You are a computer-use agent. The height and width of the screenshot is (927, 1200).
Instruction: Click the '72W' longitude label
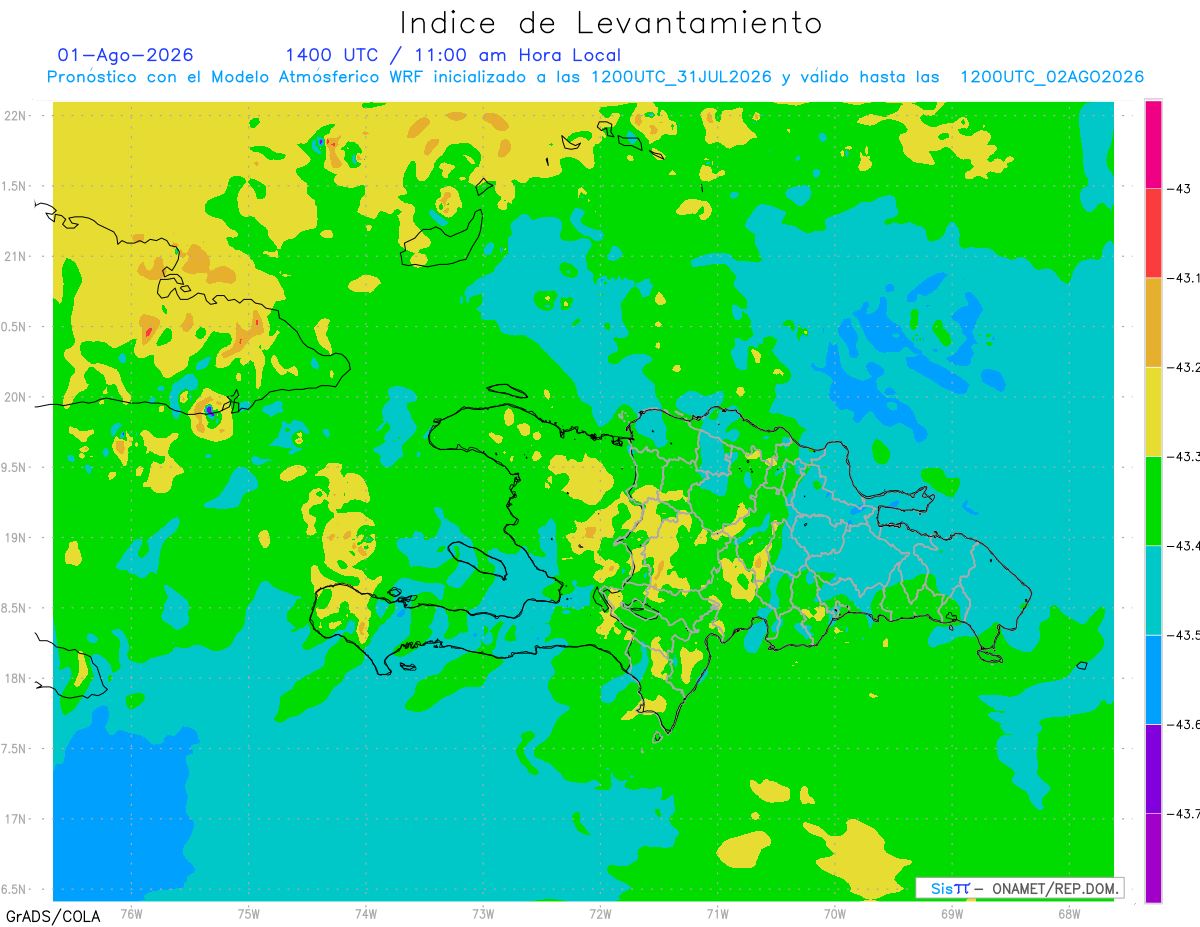[600, 913]
